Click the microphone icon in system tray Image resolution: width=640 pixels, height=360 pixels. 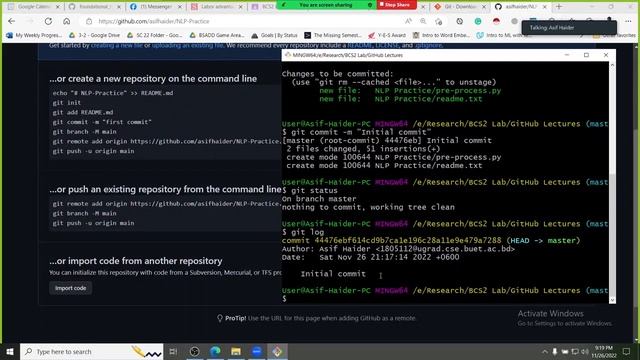(555, 351)
